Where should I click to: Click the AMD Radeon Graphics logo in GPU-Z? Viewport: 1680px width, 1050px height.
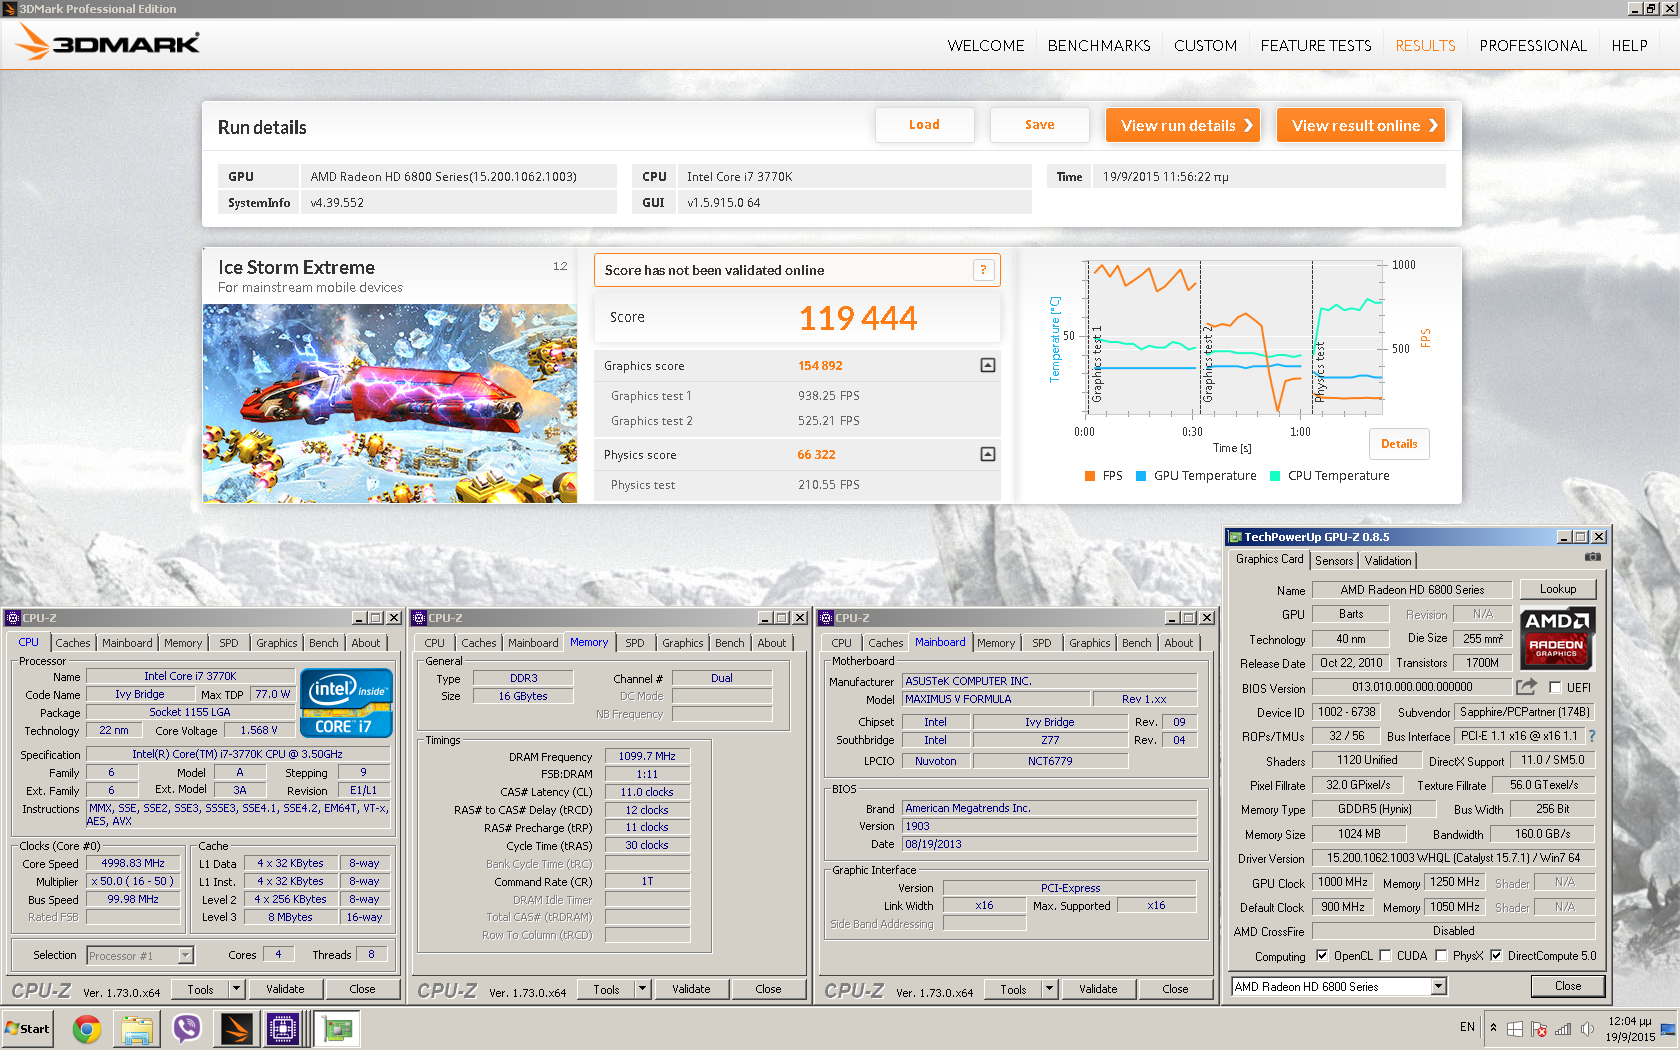coord(1557,637)
